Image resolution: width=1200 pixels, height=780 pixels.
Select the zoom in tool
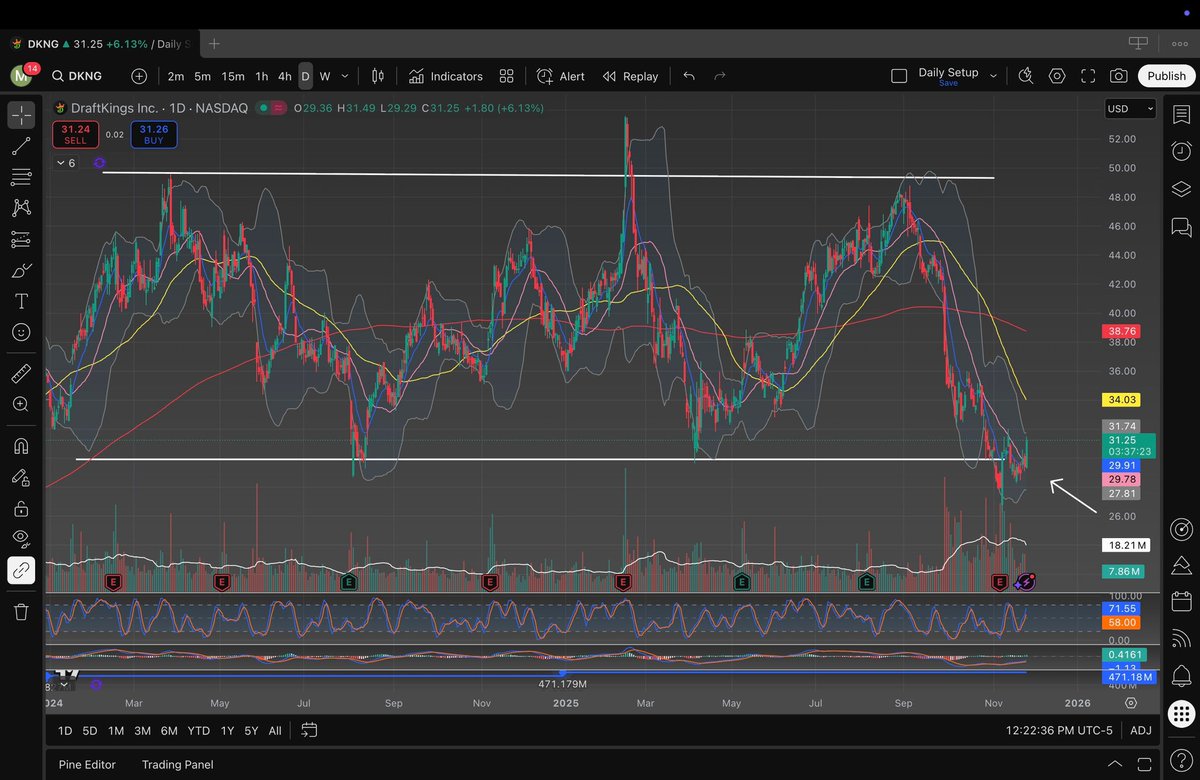point(21,404)
